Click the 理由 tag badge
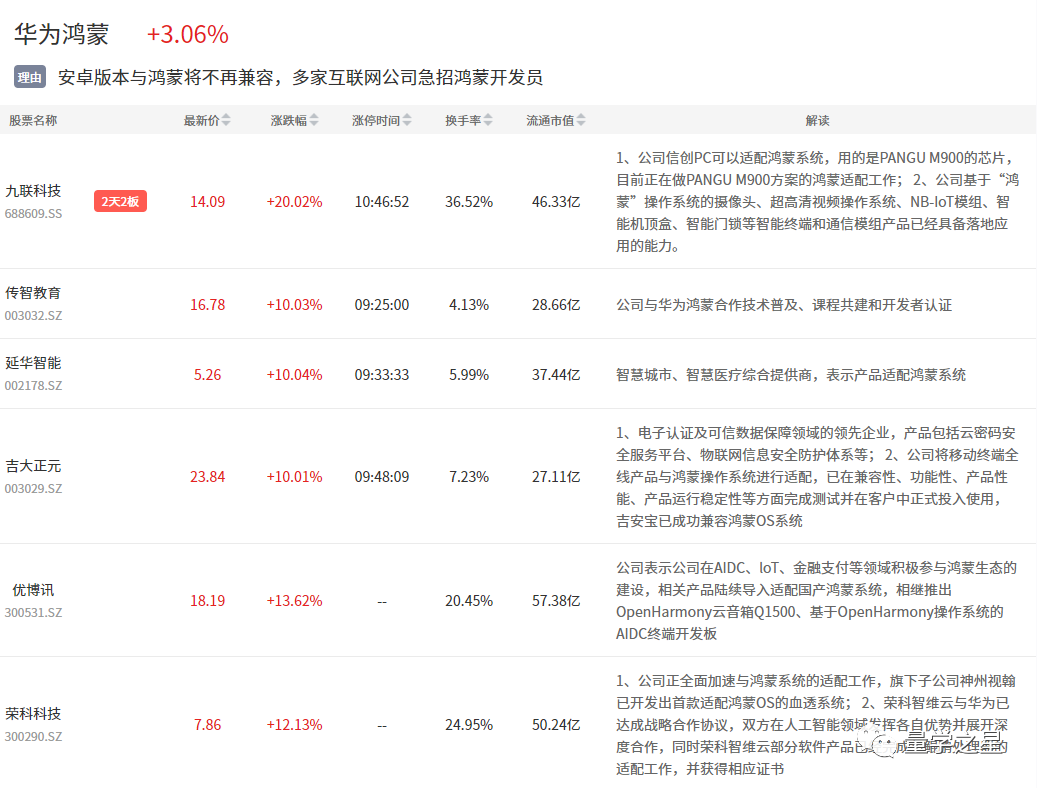The height and width of the screenshot is (788, 1037). pyautogui.click(x=30, y=77)
